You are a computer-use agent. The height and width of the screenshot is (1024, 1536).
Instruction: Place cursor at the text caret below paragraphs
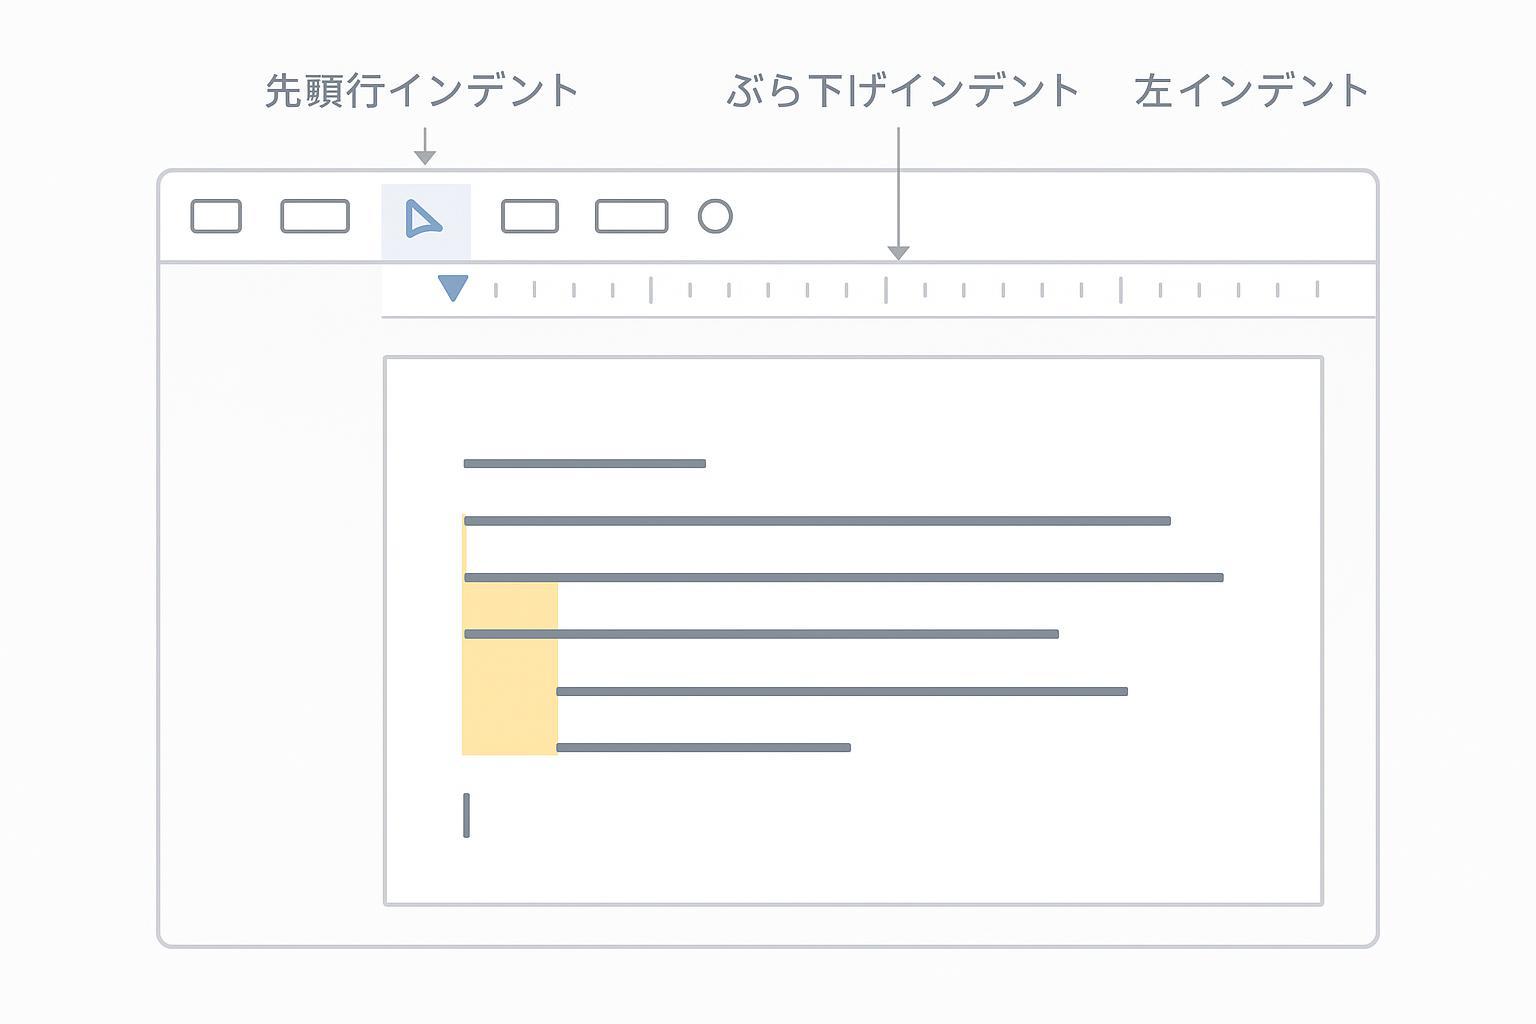[466, 815]
